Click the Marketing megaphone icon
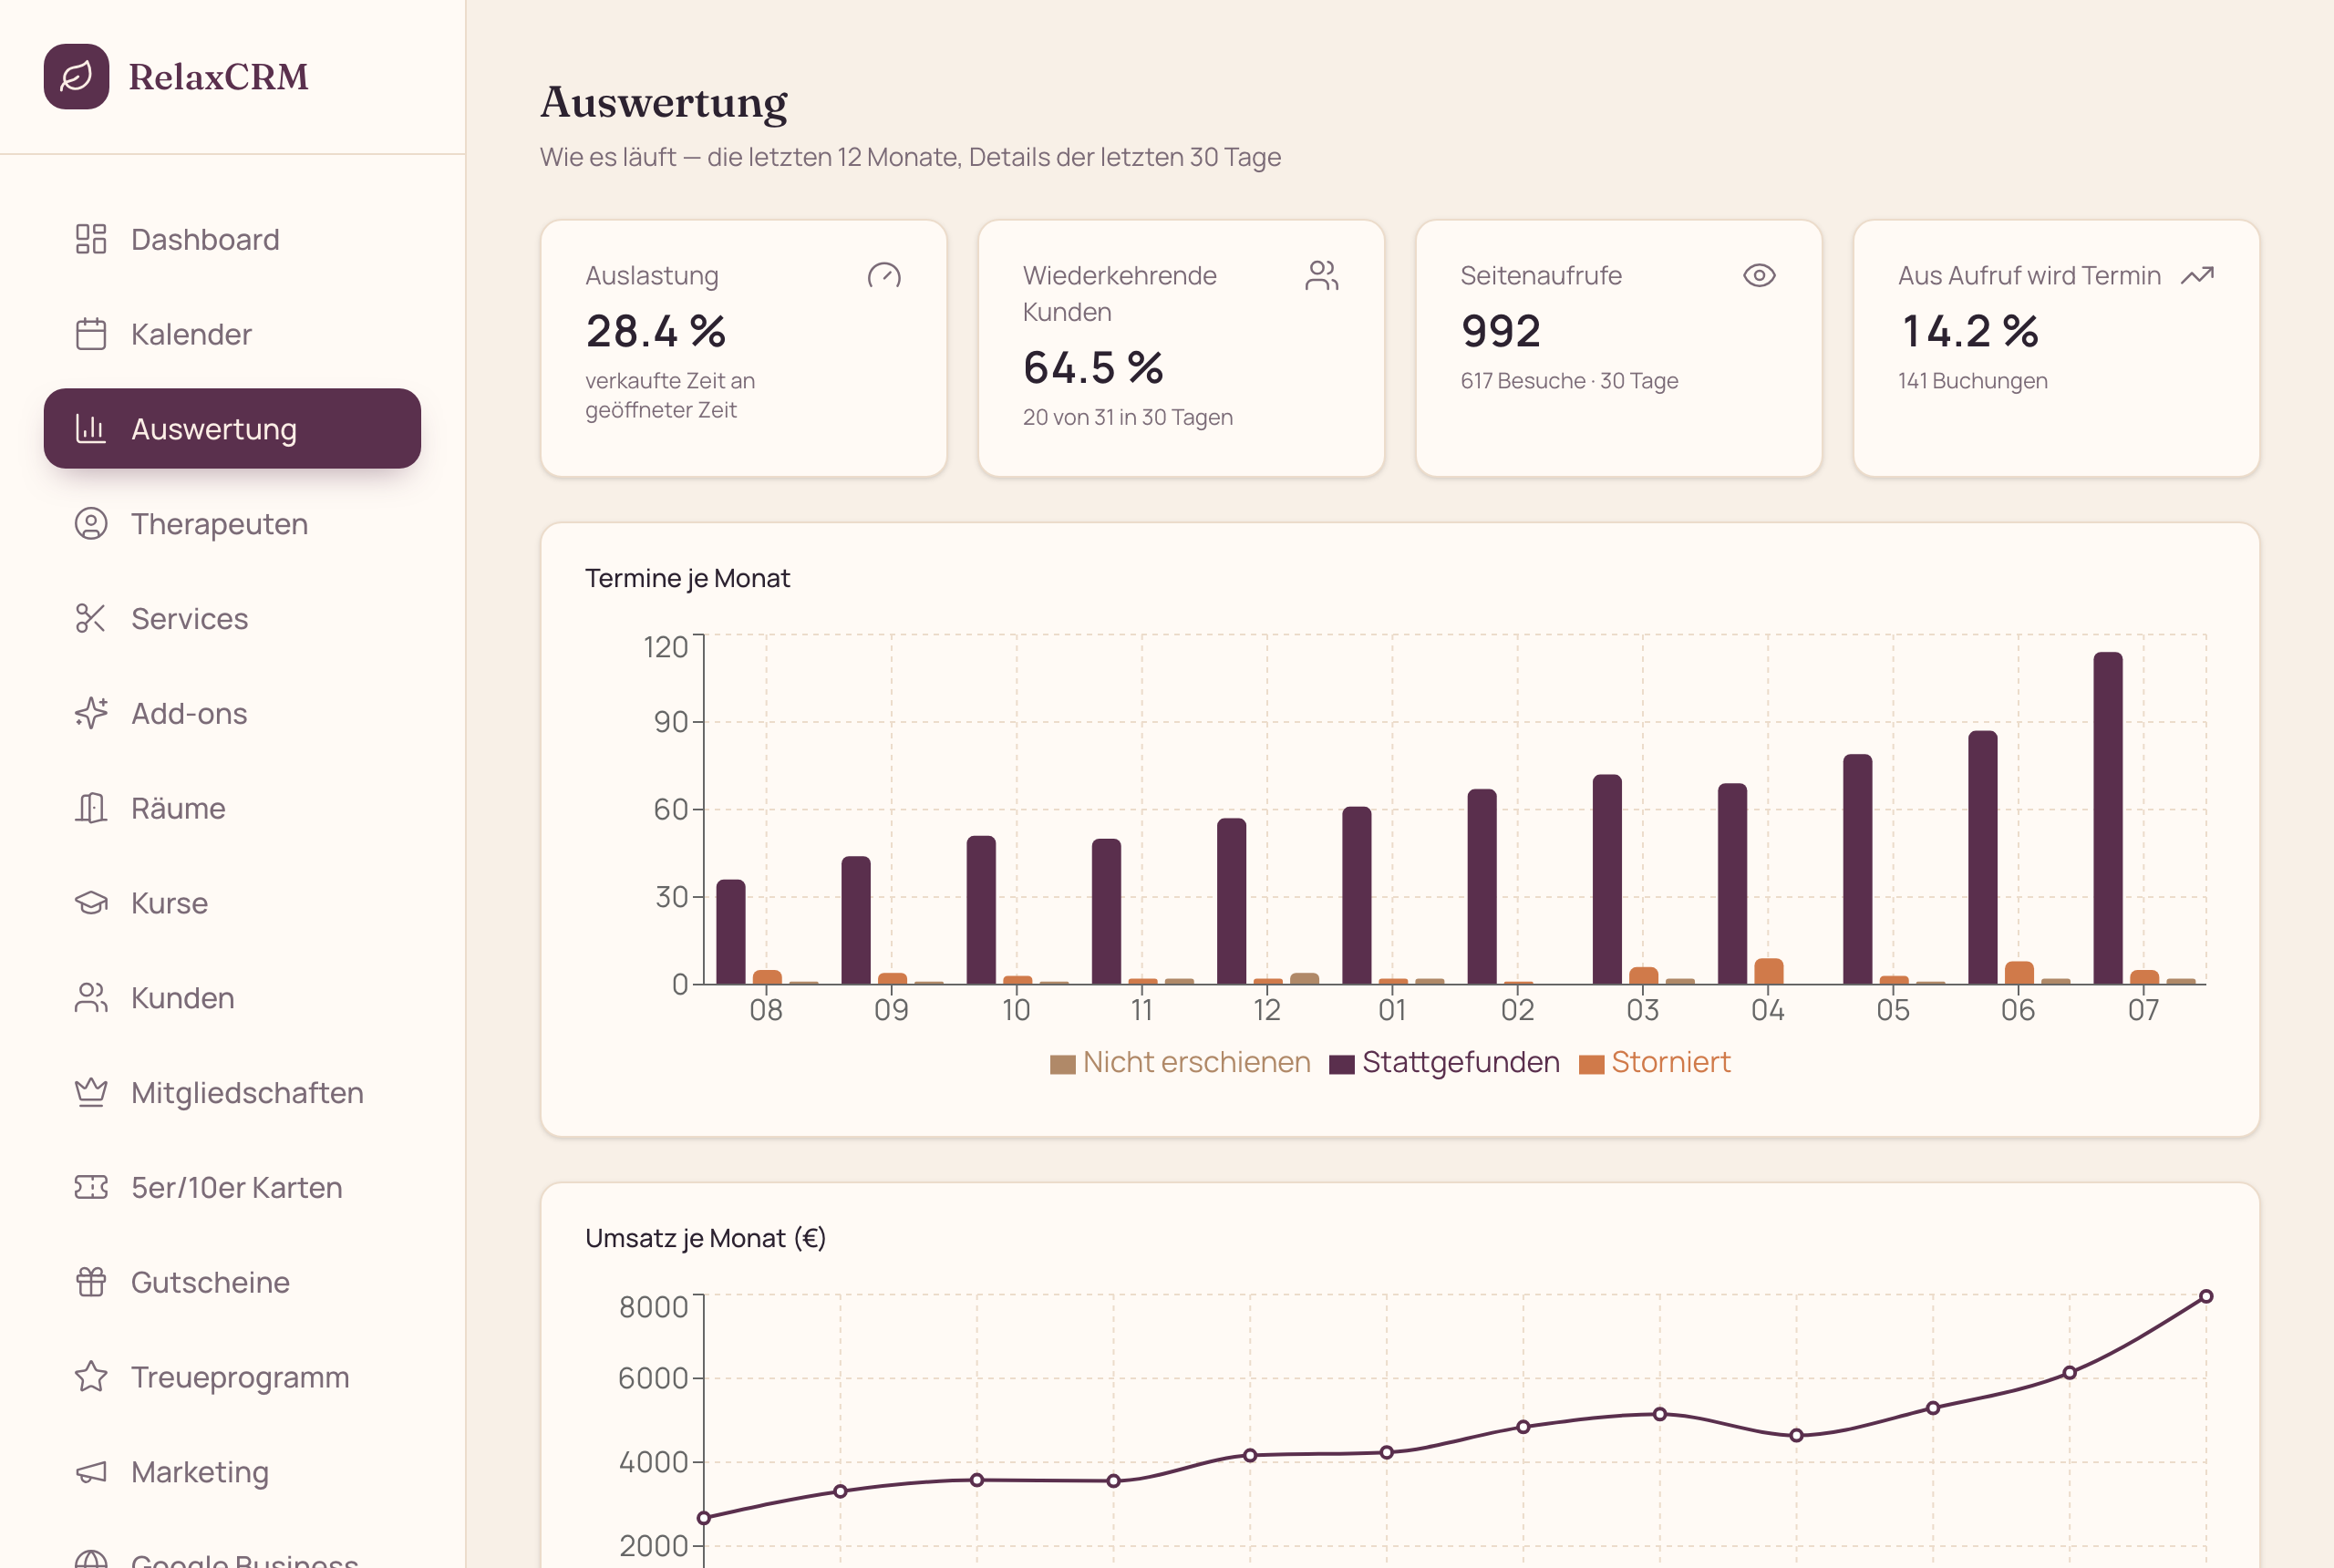 pyautogui.click(x=91, y=1471)
